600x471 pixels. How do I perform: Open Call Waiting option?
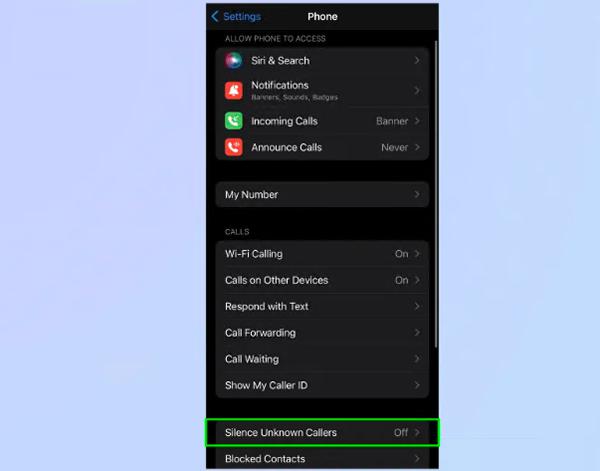click(252, 359)
